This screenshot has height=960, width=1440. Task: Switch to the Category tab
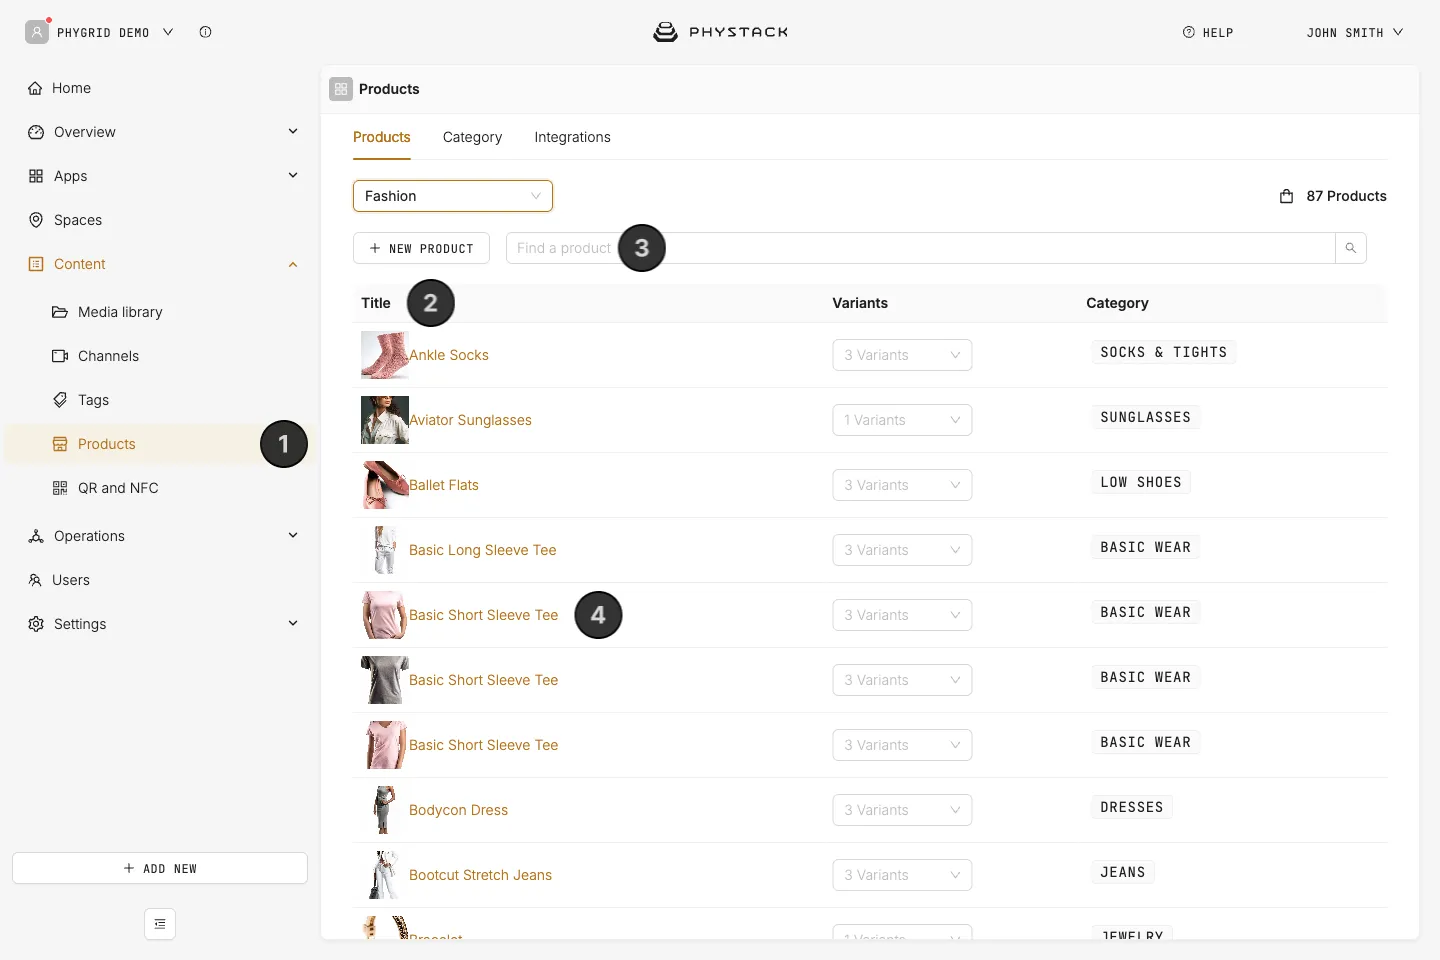(472, 137)
